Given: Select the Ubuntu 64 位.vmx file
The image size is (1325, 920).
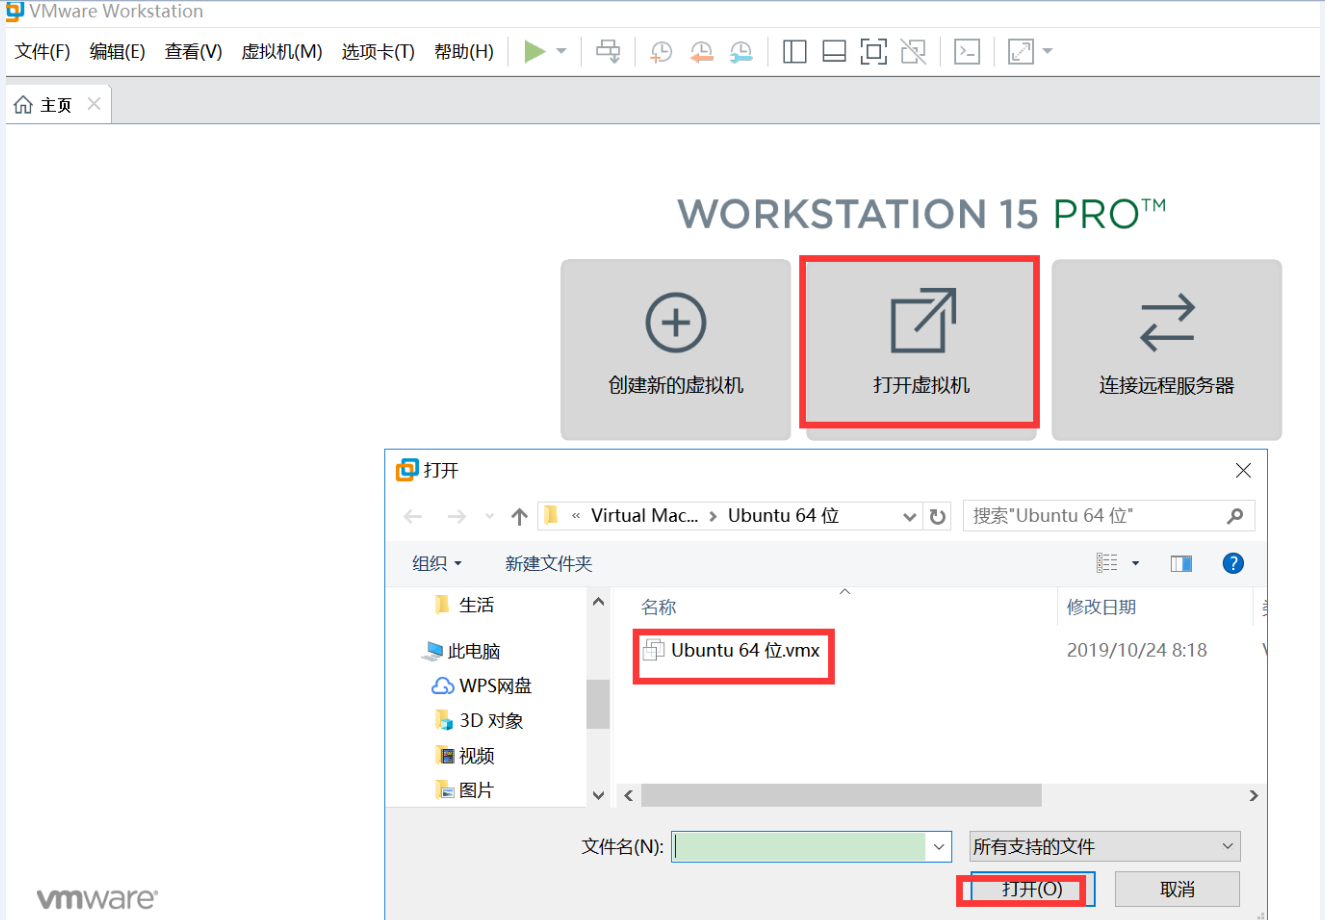Looking at the screenshot, I should click(731, 650).
